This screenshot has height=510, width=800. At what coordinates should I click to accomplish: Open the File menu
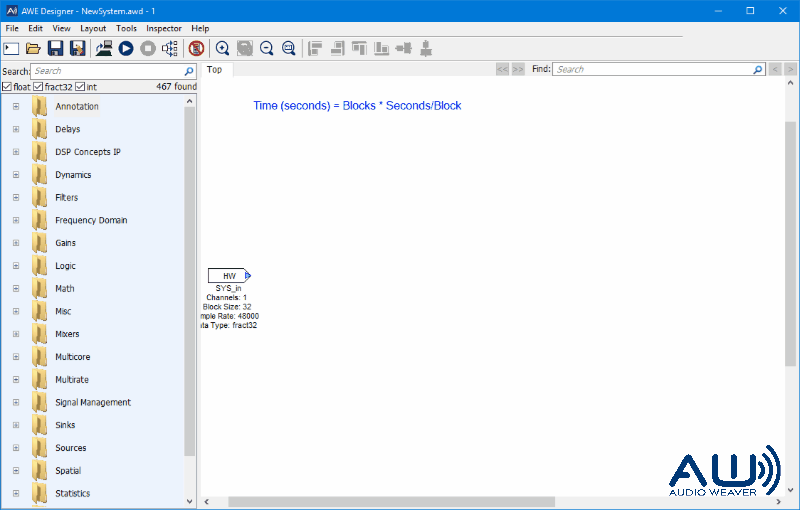(x=12, y=29)
